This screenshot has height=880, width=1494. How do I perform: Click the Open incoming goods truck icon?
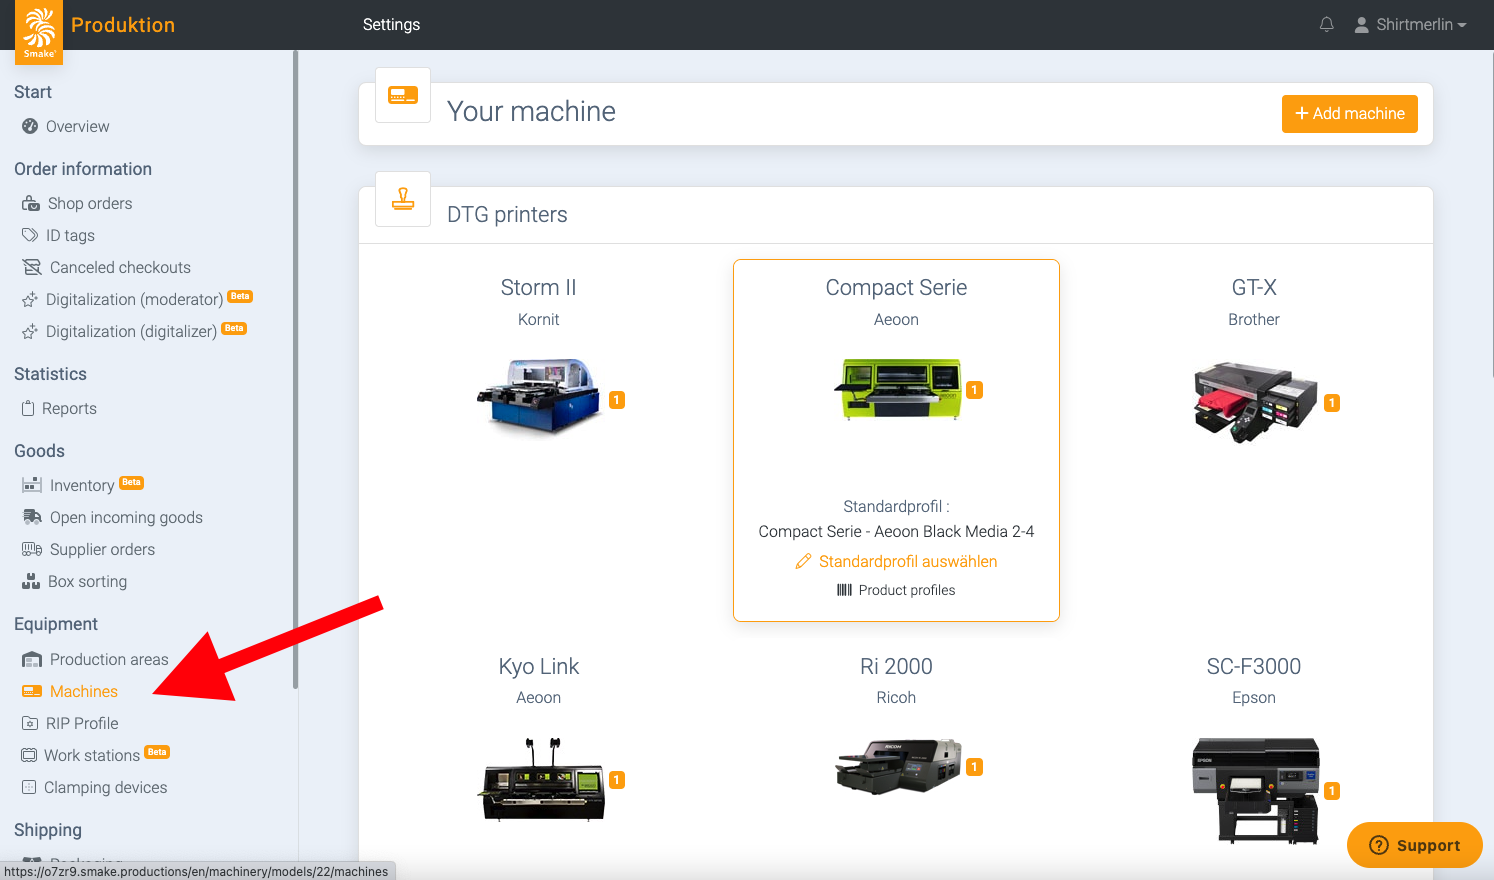(x=32, y=517)
